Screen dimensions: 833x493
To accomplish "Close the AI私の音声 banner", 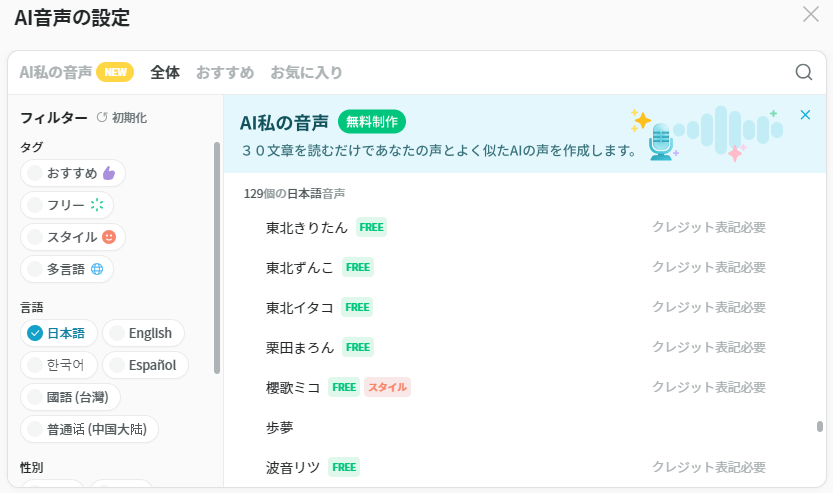I will point(805,115).
